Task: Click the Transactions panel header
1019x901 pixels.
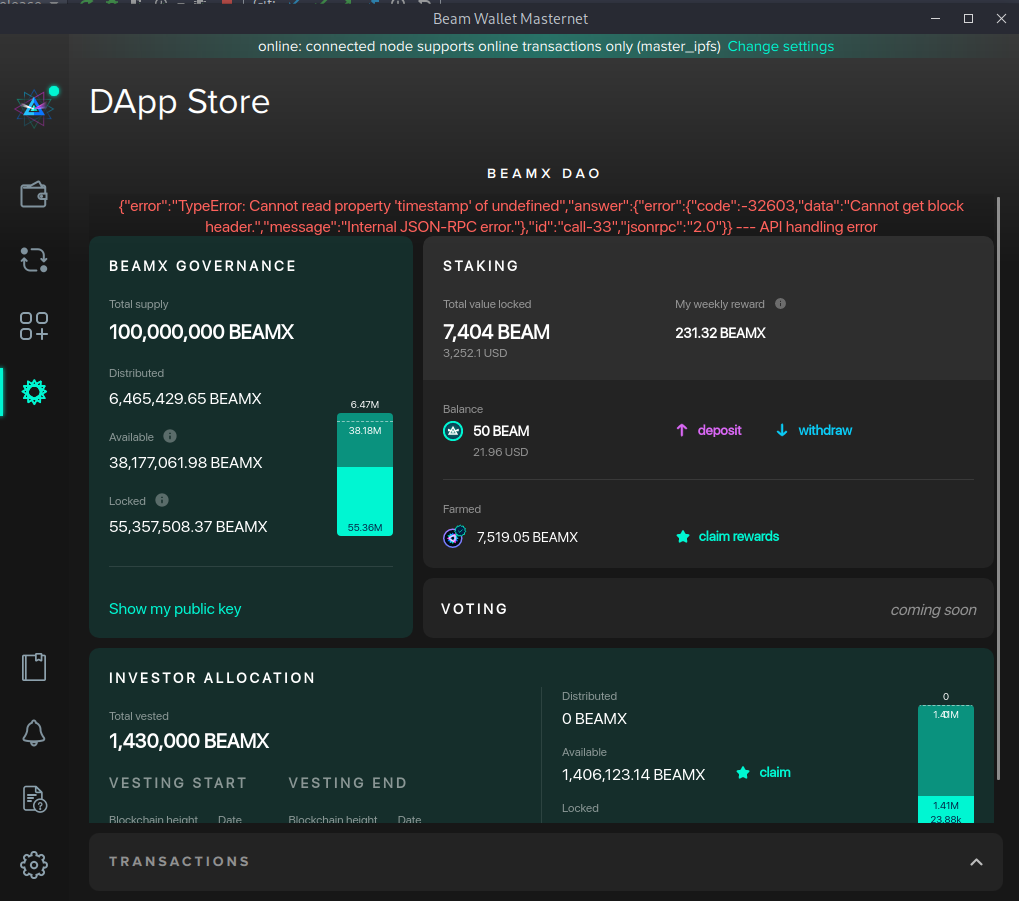Action: [x=545, y=862]
